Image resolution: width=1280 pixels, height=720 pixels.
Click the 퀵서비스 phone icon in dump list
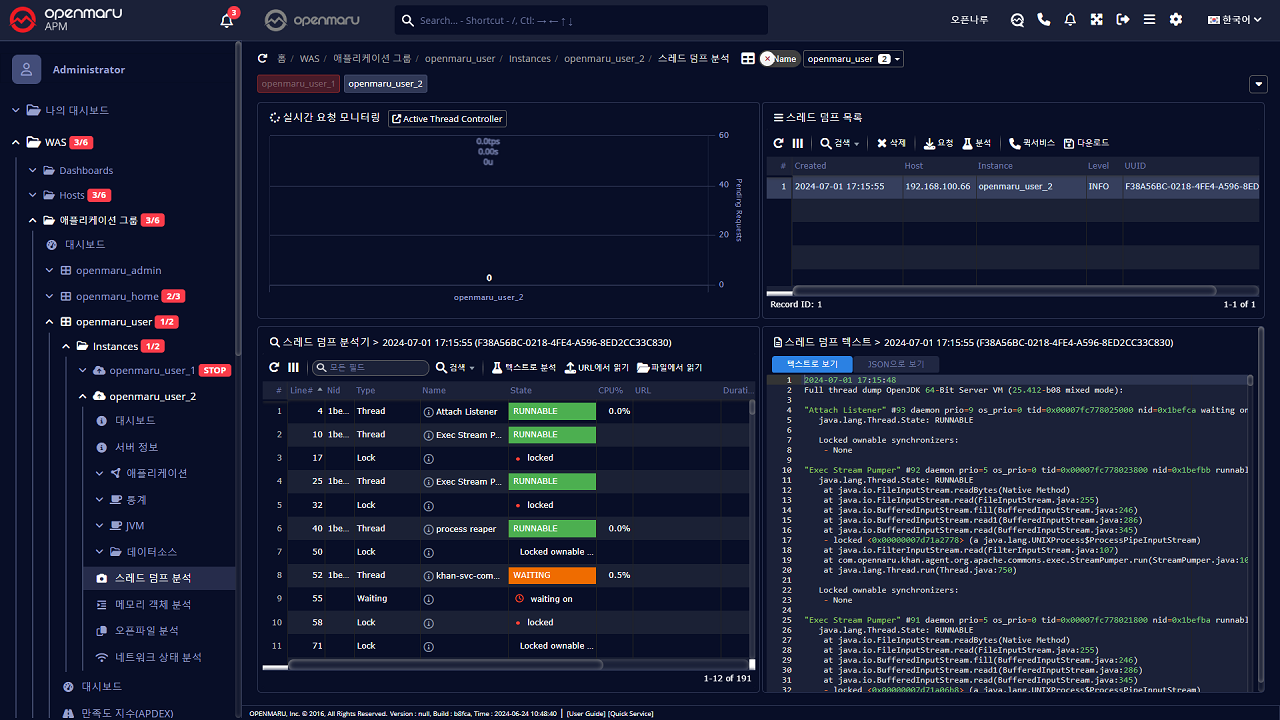click(1031, 143)
